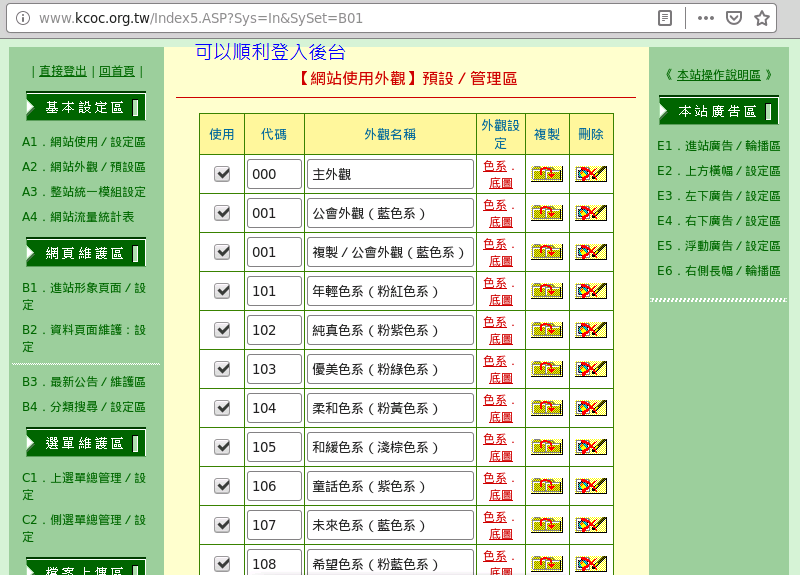Delete appearance 105 和緩色系
This screenshot has width=800, height=575.
(x=591, y=447)
